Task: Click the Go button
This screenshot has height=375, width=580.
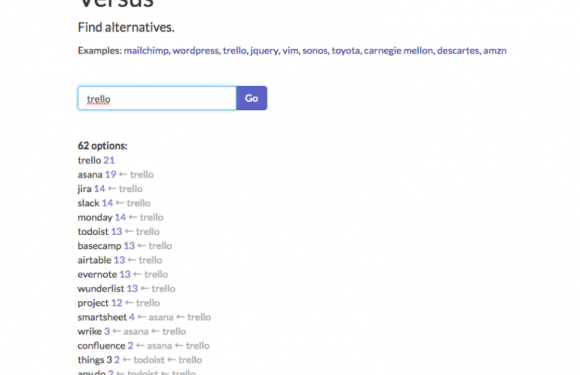Action: click(252, 98)
